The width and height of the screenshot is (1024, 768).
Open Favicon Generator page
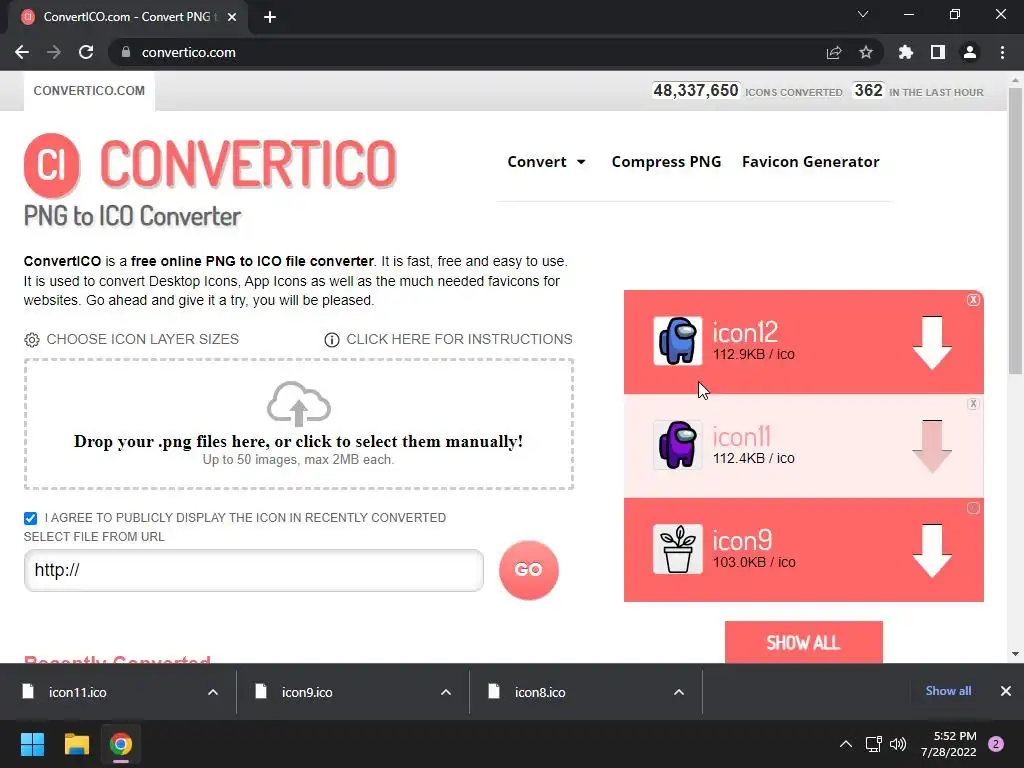(x=810, y=162)
